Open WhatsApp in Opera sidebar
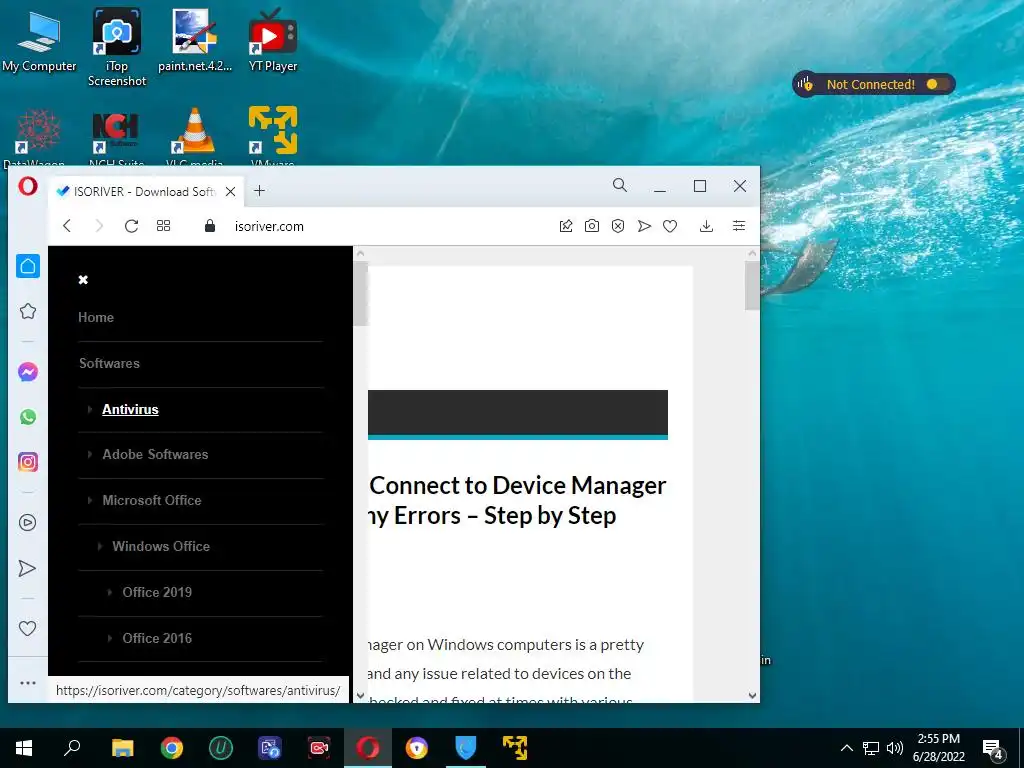Viewport: 1024px width, 768px height. 27,417
